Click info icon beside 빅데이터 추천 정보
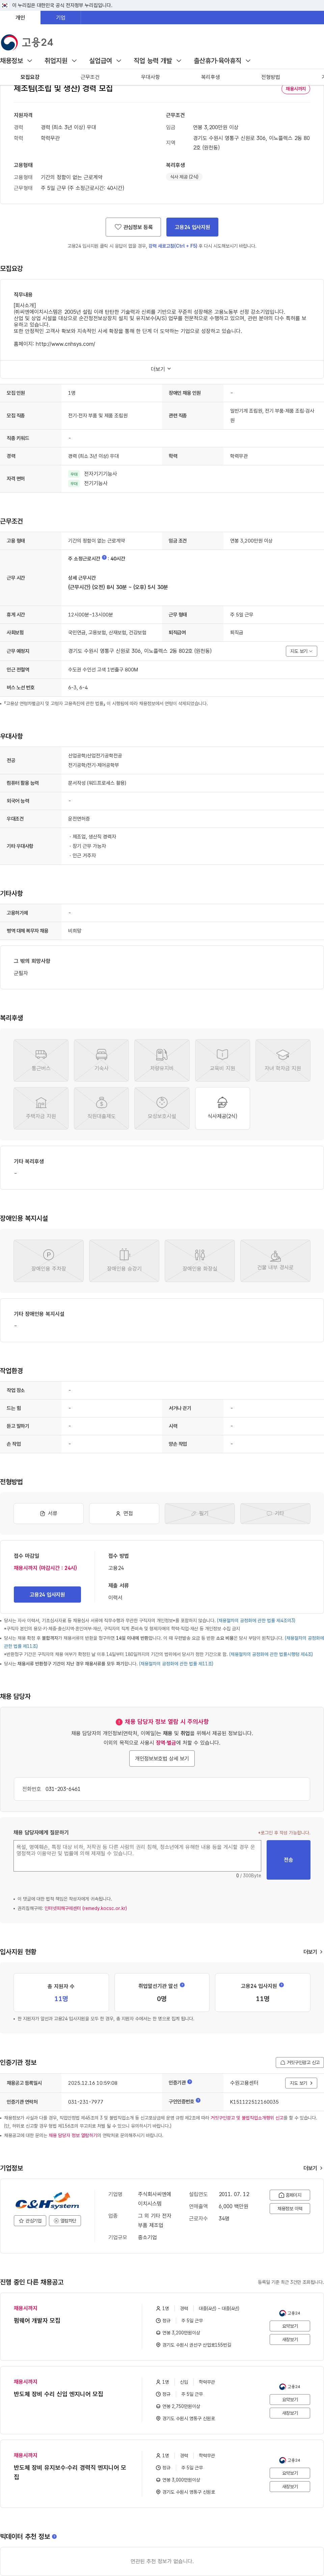Image resolution: width=324 pixels, height=2576 pixels. coord(54,2536)
